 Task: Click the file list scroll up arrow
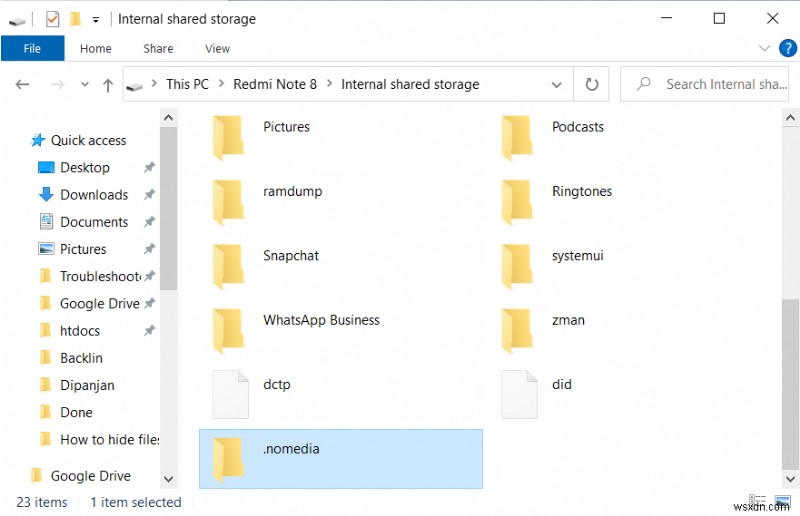(x=790, y=118)
